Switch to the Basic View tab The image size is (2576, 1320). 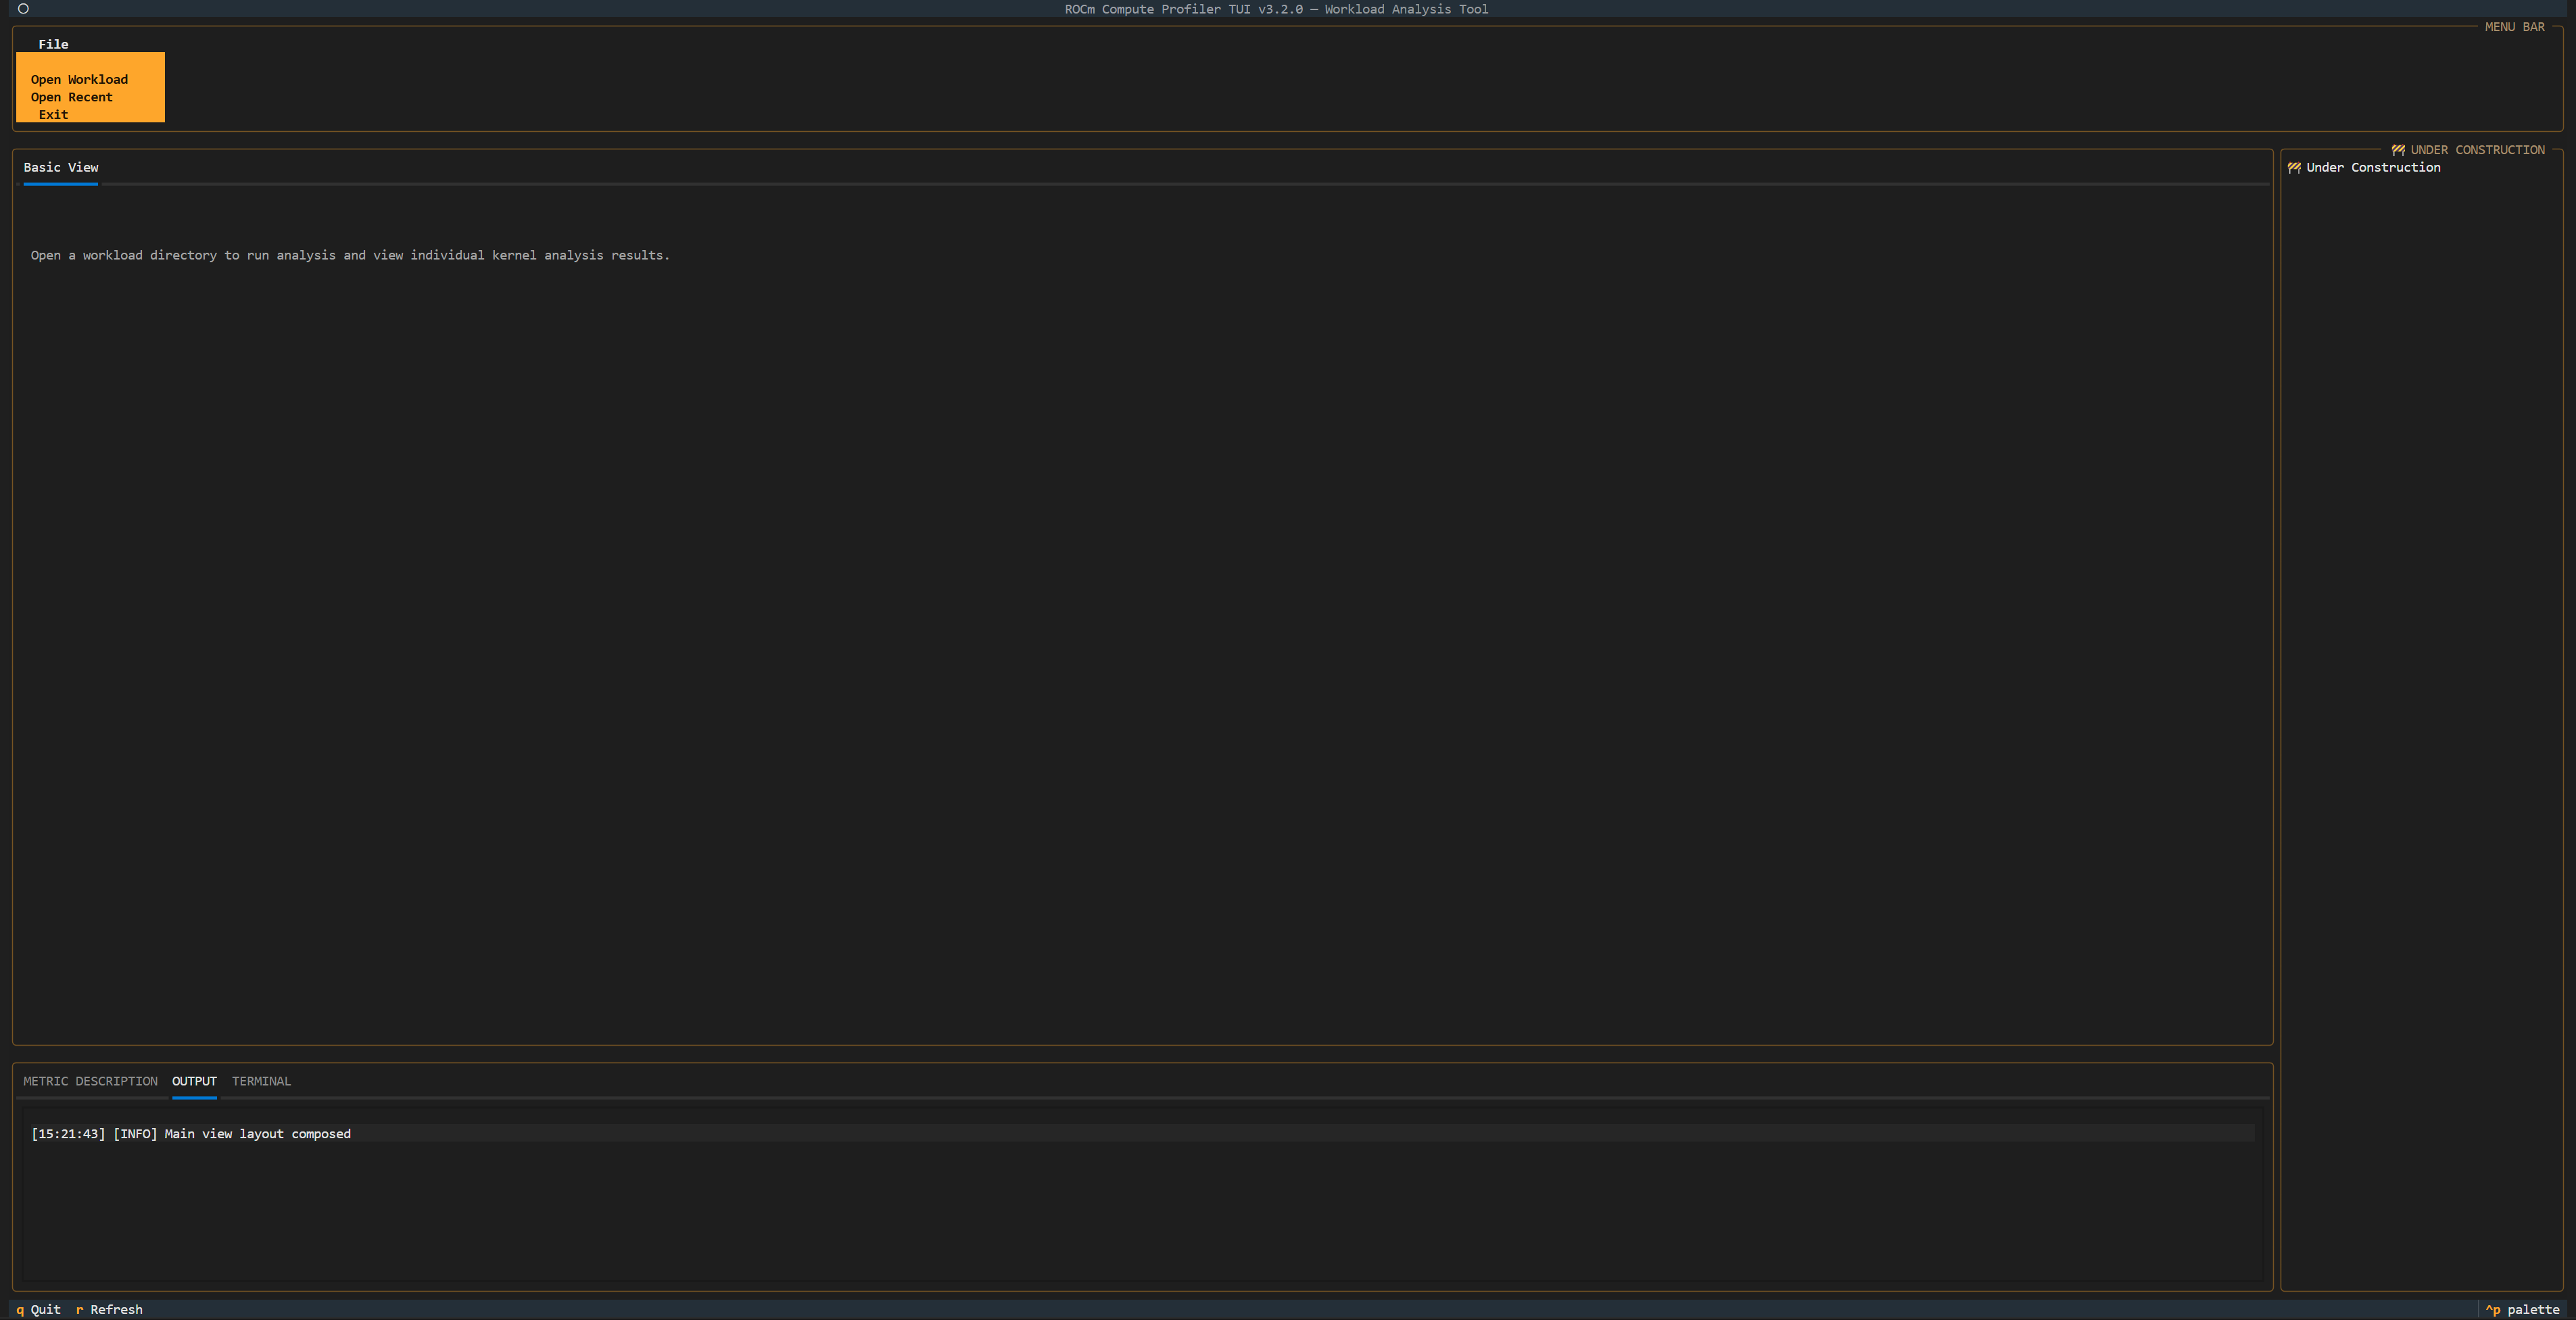point(60,167)
